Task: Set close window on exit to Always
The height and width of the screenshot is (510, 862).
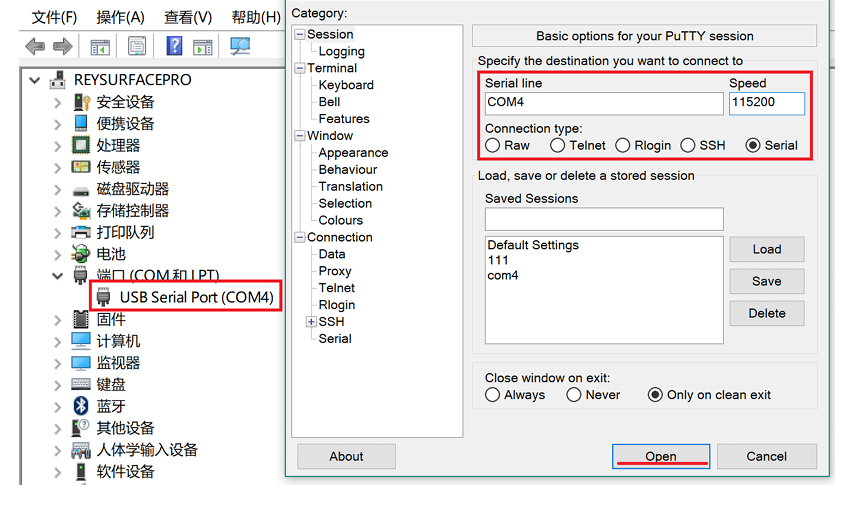Action: click(493, 395)
